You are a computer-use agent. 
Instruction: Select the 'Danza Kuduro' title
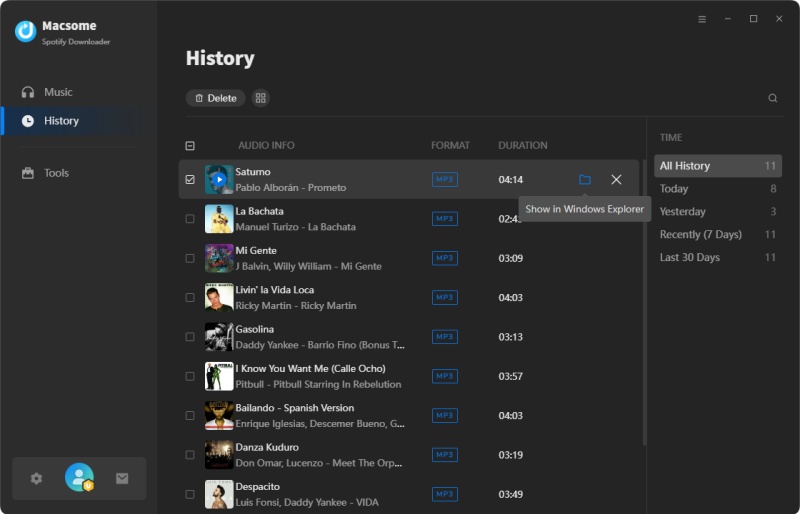(267, 447)
